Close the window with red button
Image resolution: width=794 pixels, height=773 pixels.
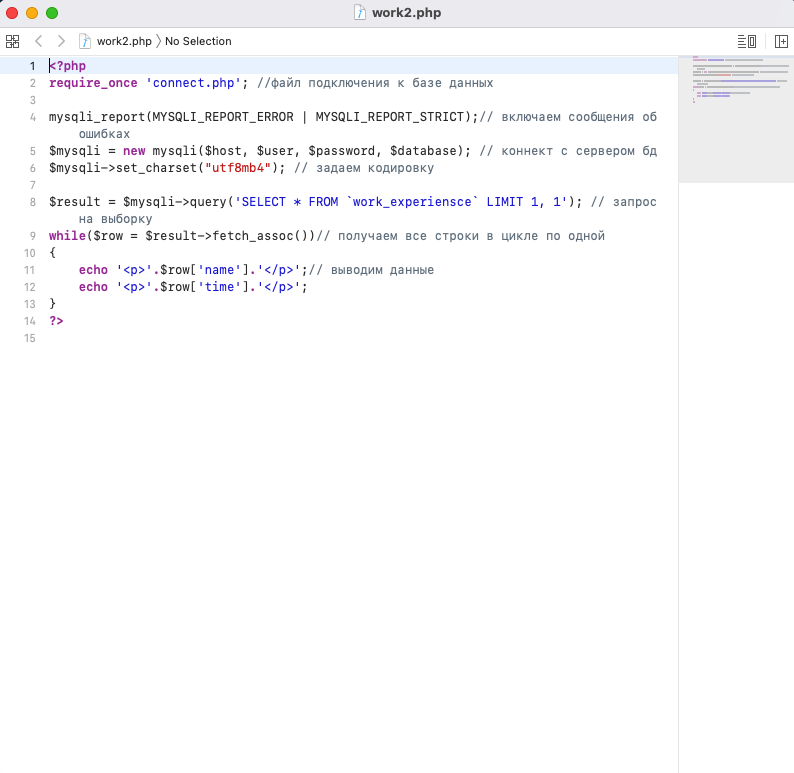coord(12,13)
